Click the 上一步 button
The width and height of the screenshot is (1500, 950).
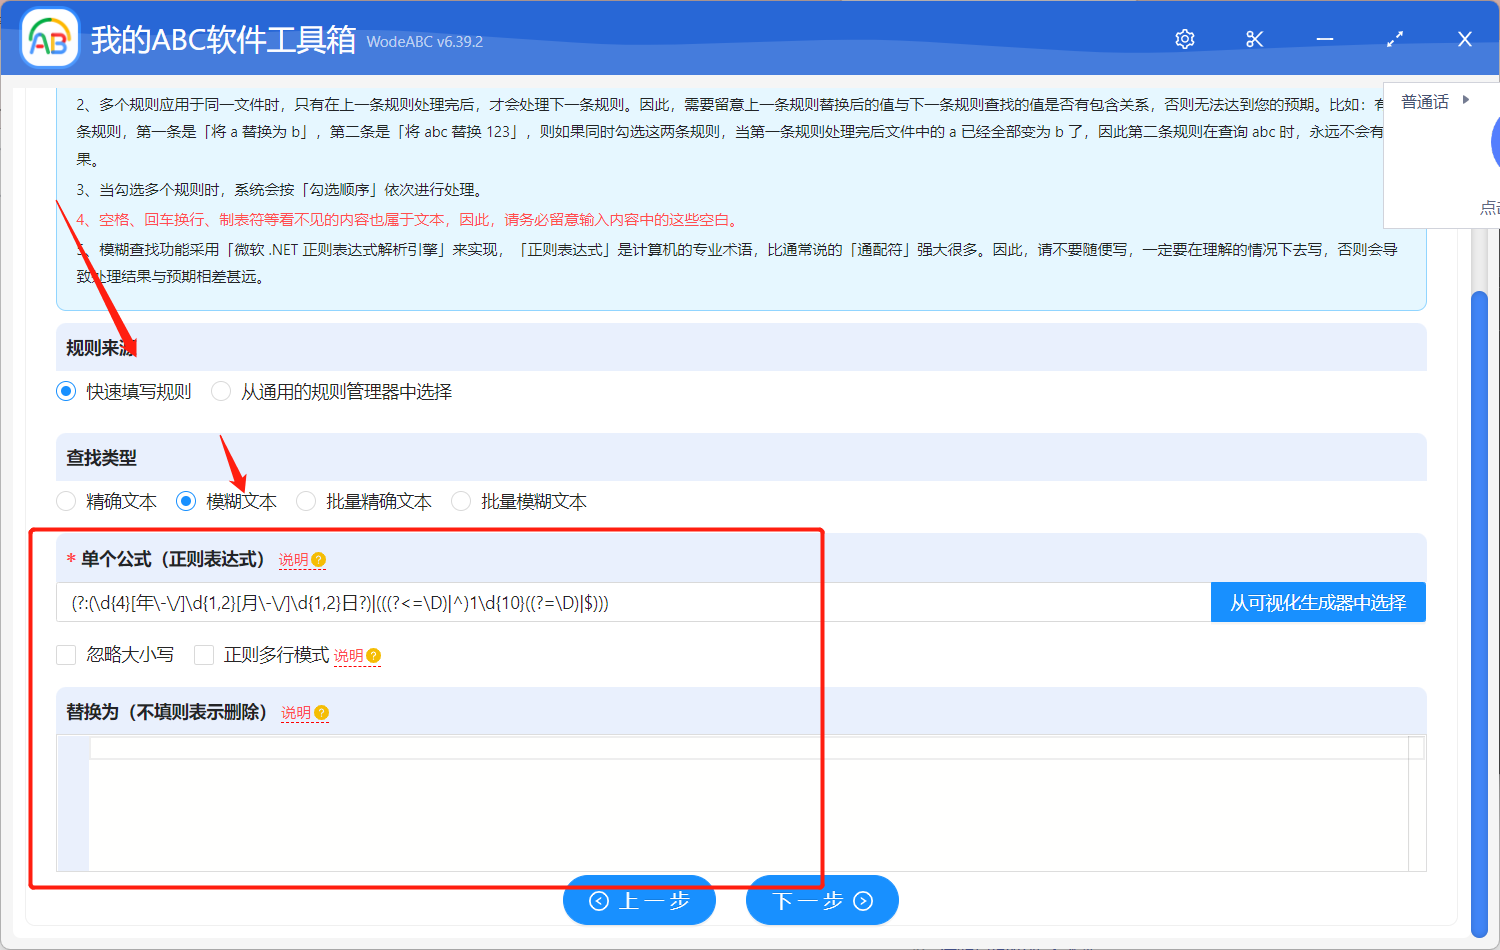click(x=639, y=900)
